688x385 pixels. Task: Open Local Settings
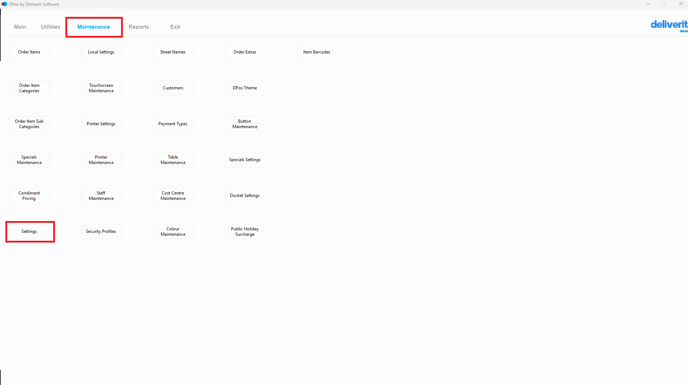[x=101, y=52]
